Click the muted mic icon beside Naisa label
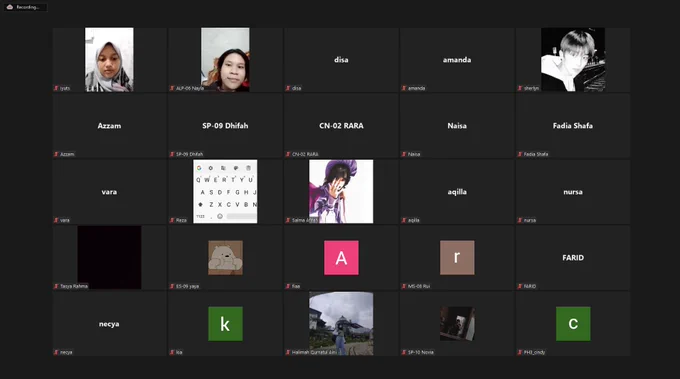Image resolution: width=680 pixels, height=379 pixels. (x=404, y=154)
